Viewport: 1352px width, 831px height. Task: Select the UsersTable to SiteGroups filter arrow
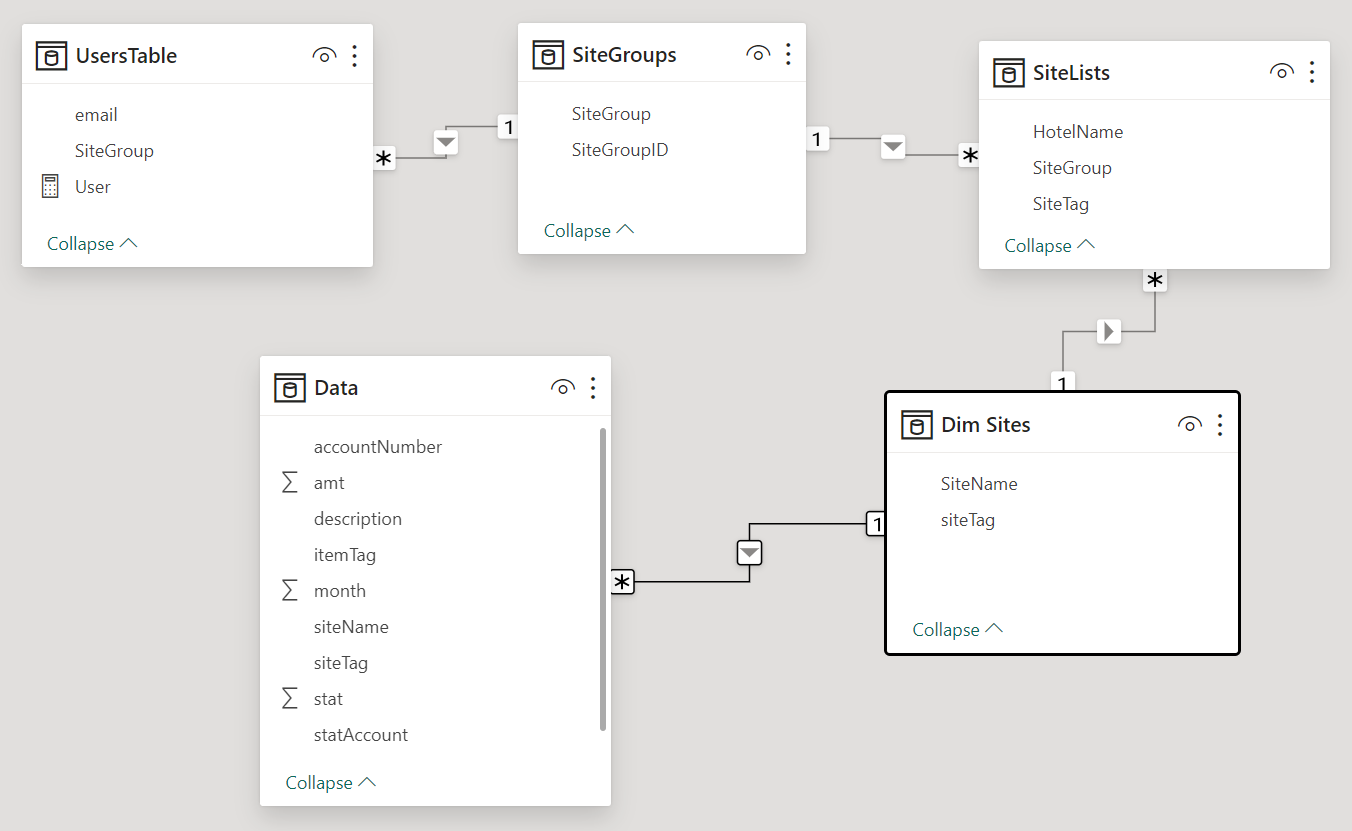[446, 142]
